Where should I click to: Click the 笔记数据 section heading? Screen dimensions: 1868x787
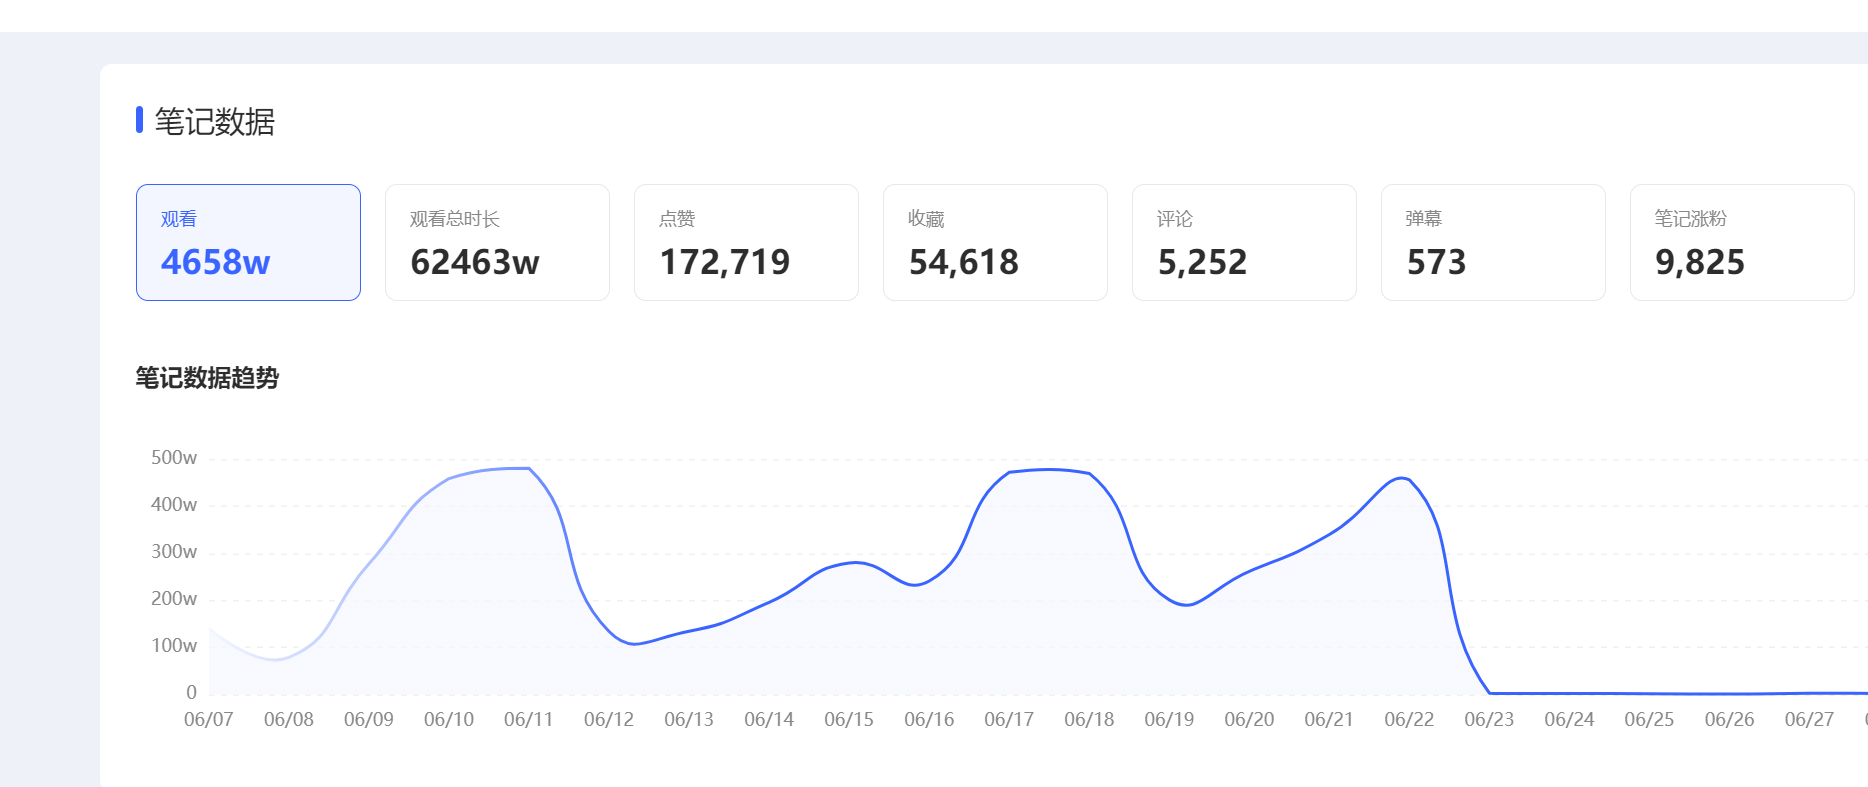click(214, 121)
